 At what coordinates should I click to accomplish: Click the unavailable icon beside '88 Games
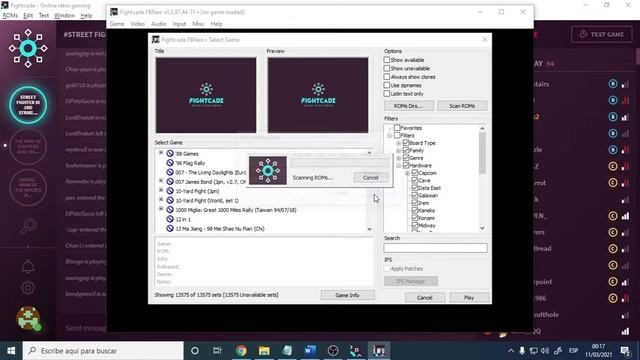pyautogui.click(x=170, y=153)
